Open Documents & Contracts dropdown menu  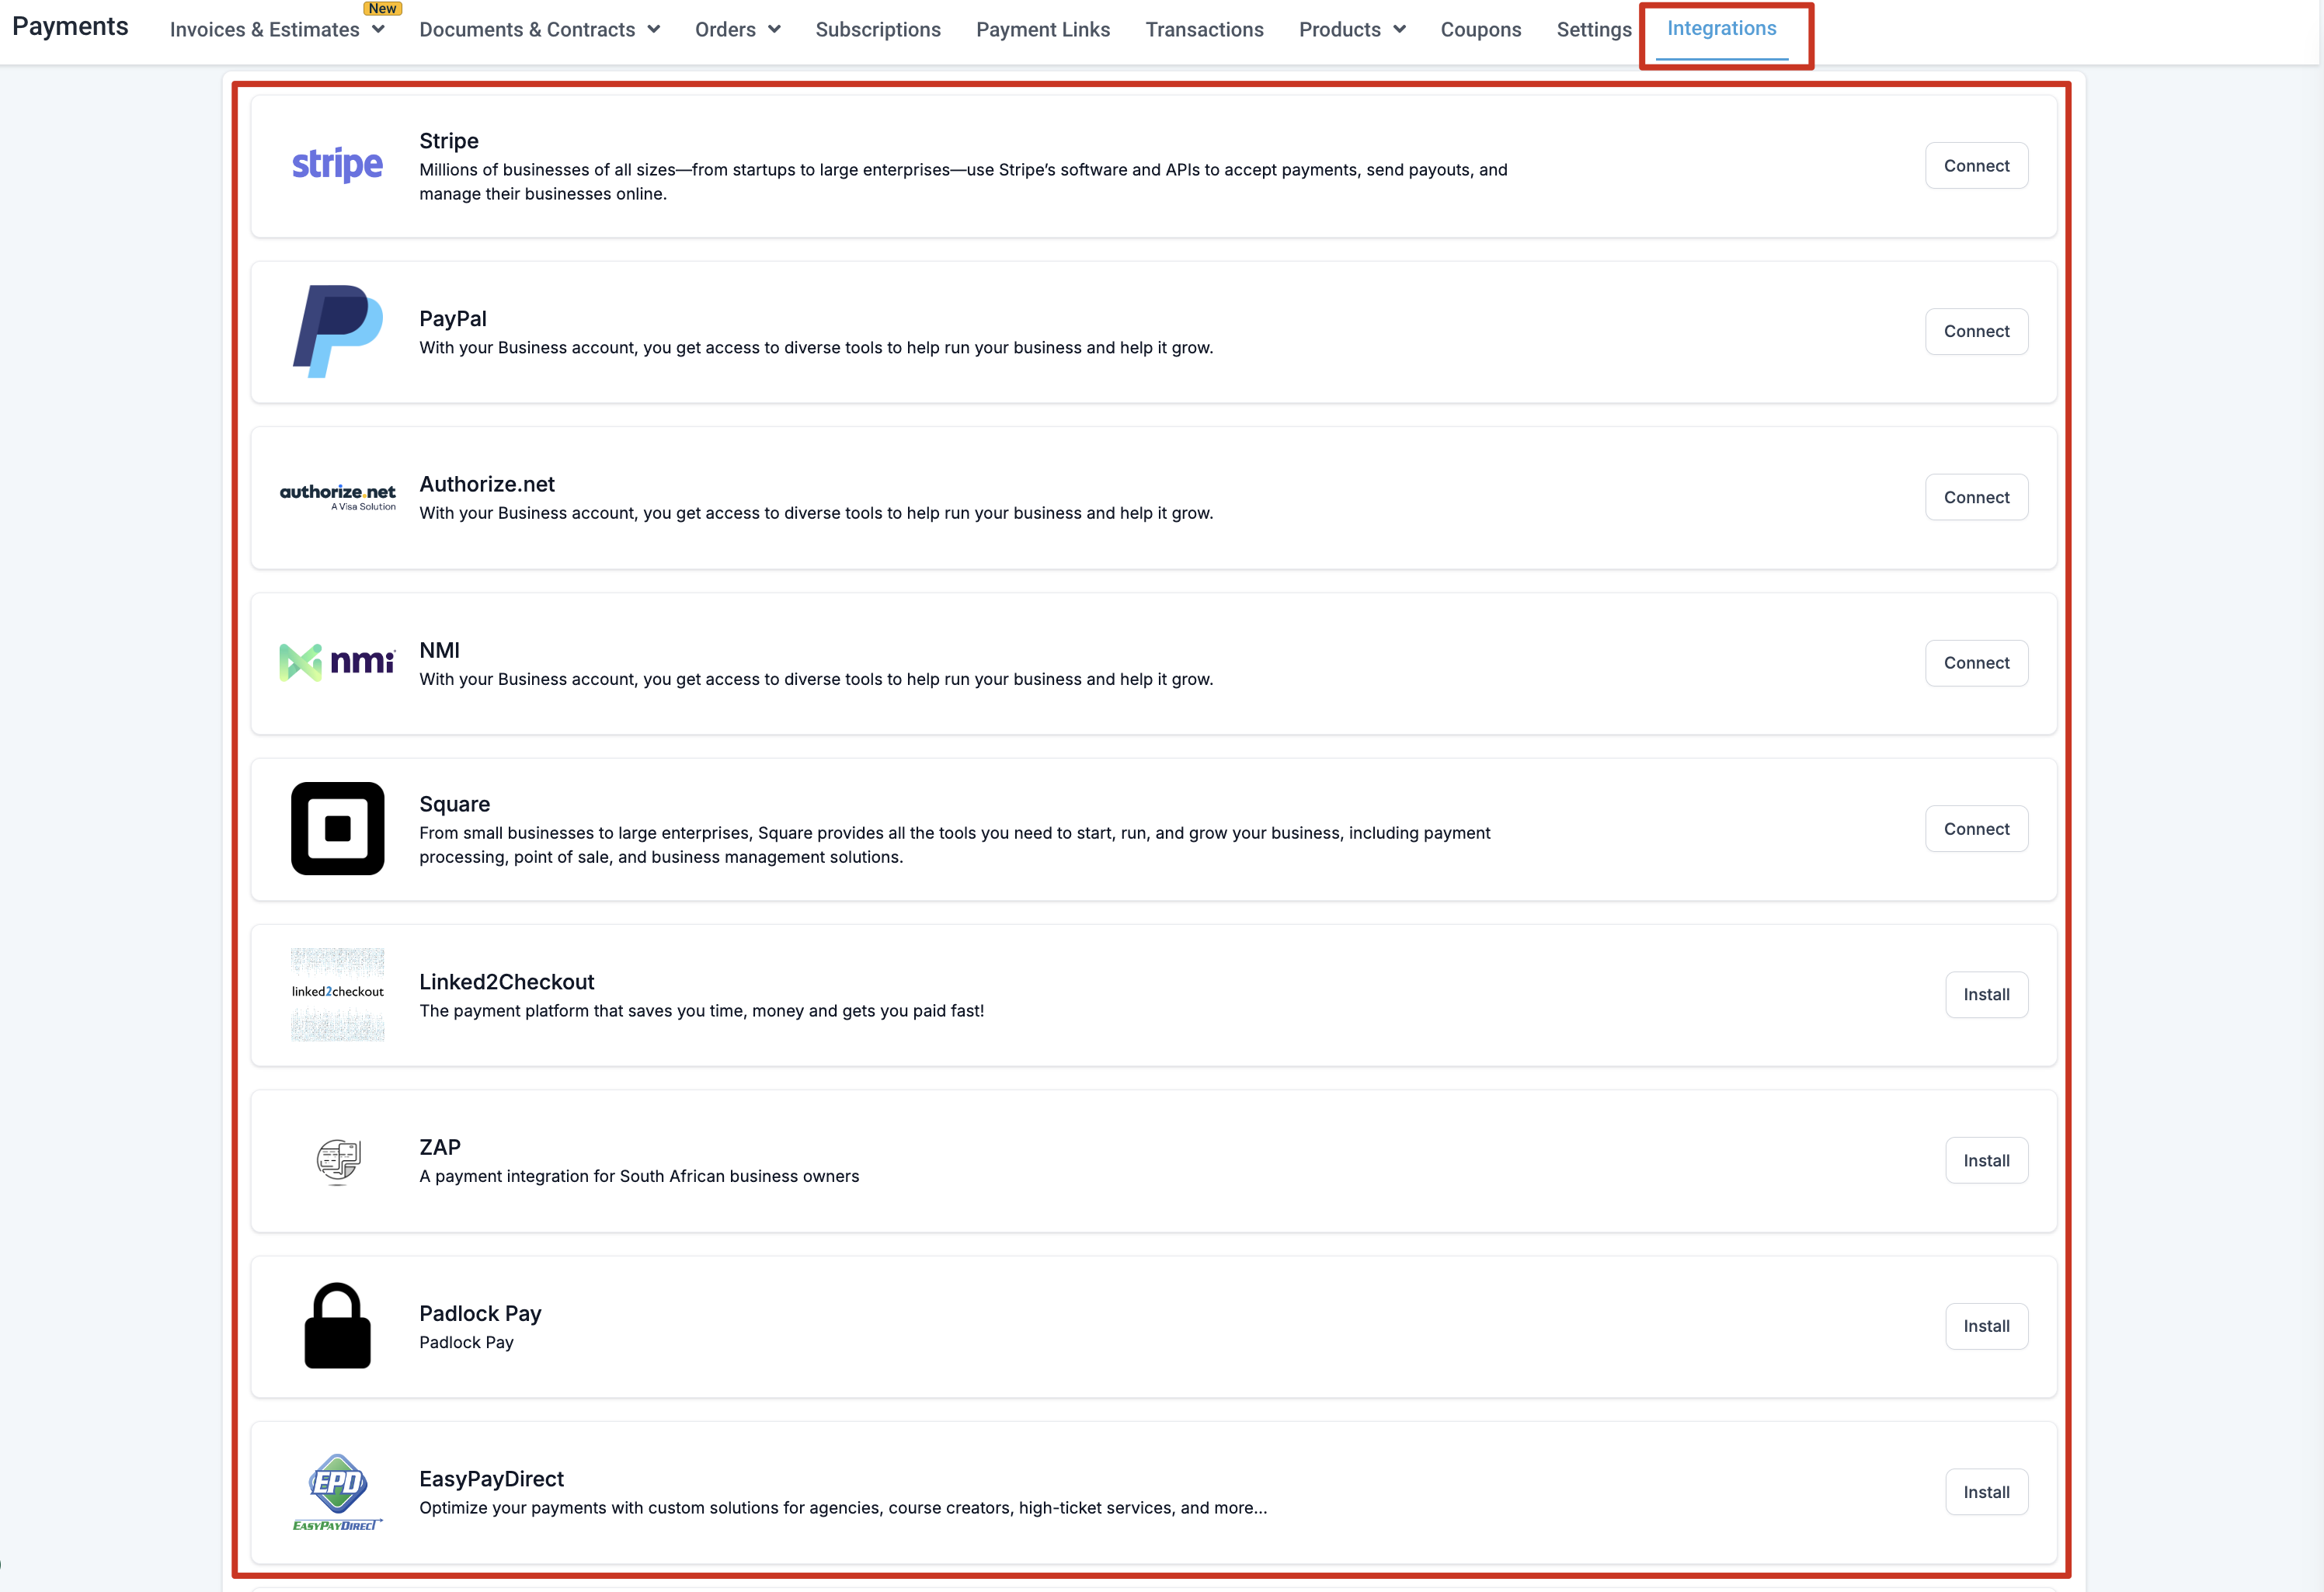[x=539, y=30]
